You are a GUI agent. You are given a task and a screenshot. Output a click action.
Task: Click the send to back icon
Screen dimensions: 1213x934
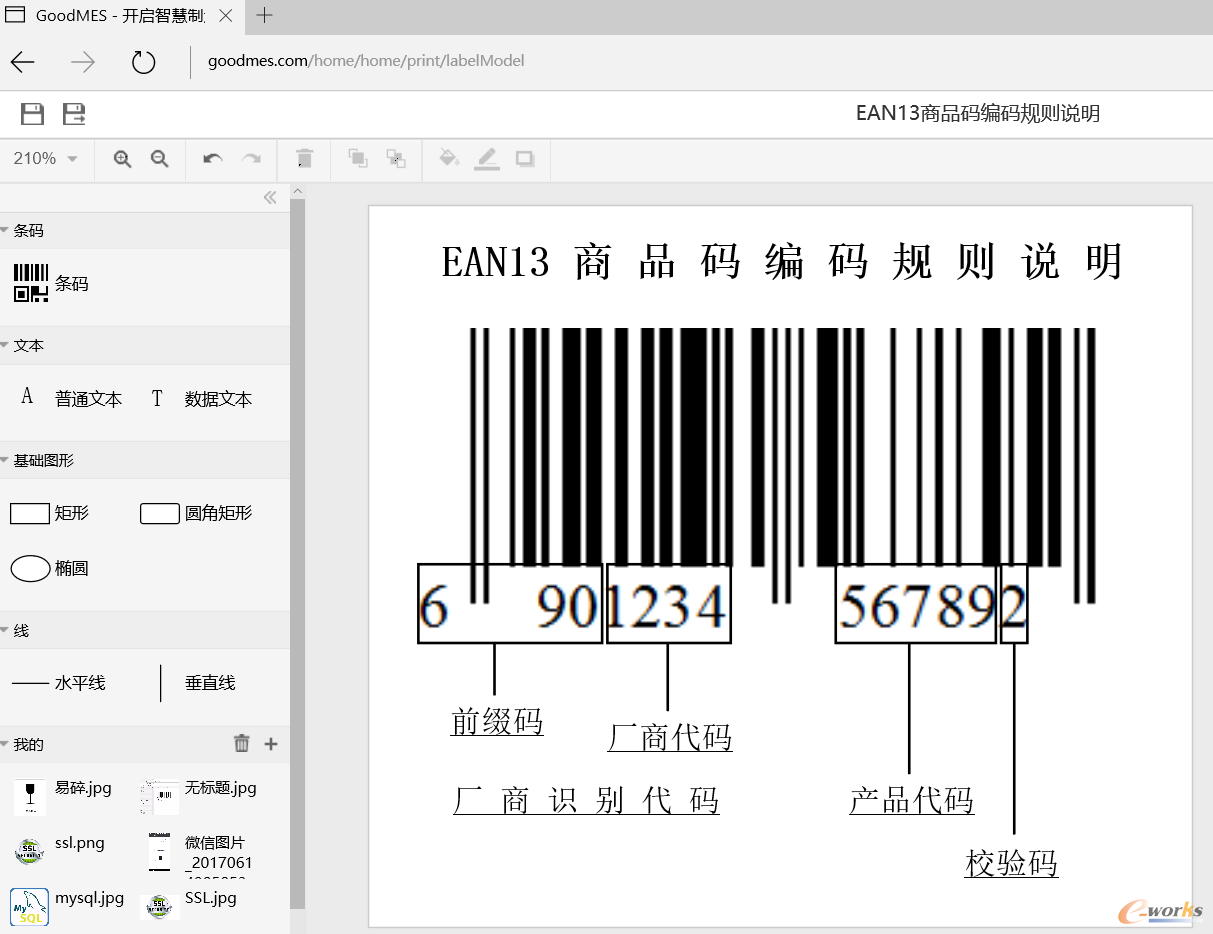(396, 158)
